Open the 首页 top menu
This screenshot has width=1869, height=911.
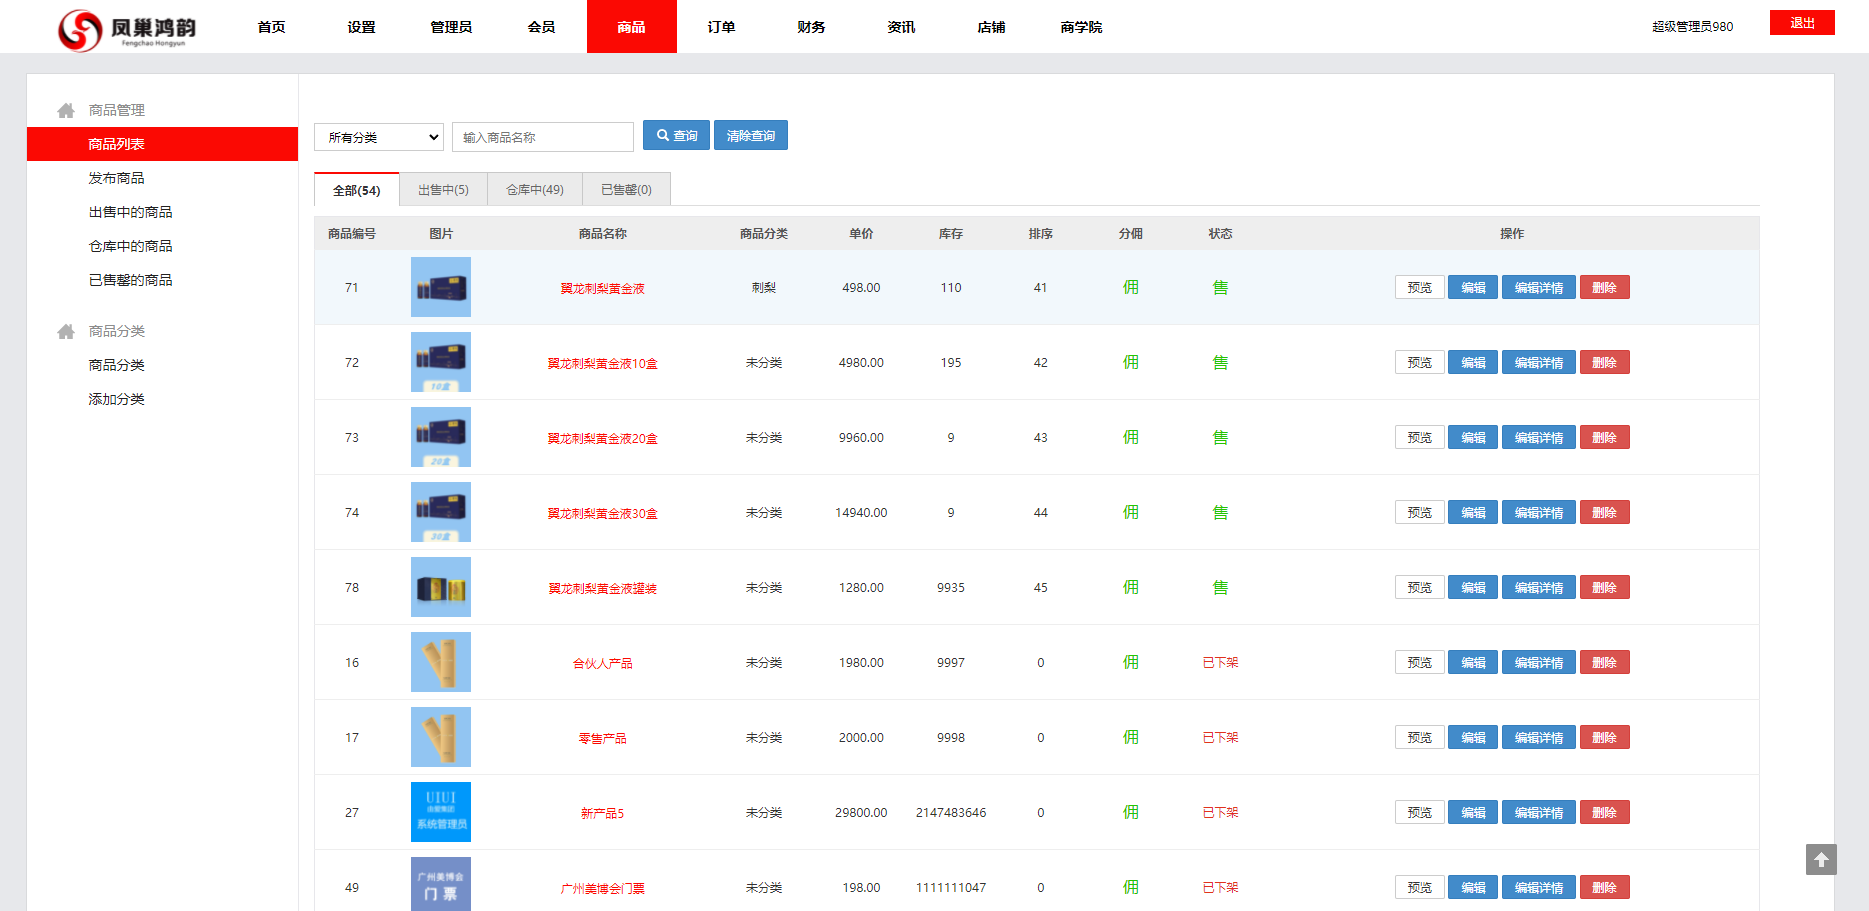[271, 27]
